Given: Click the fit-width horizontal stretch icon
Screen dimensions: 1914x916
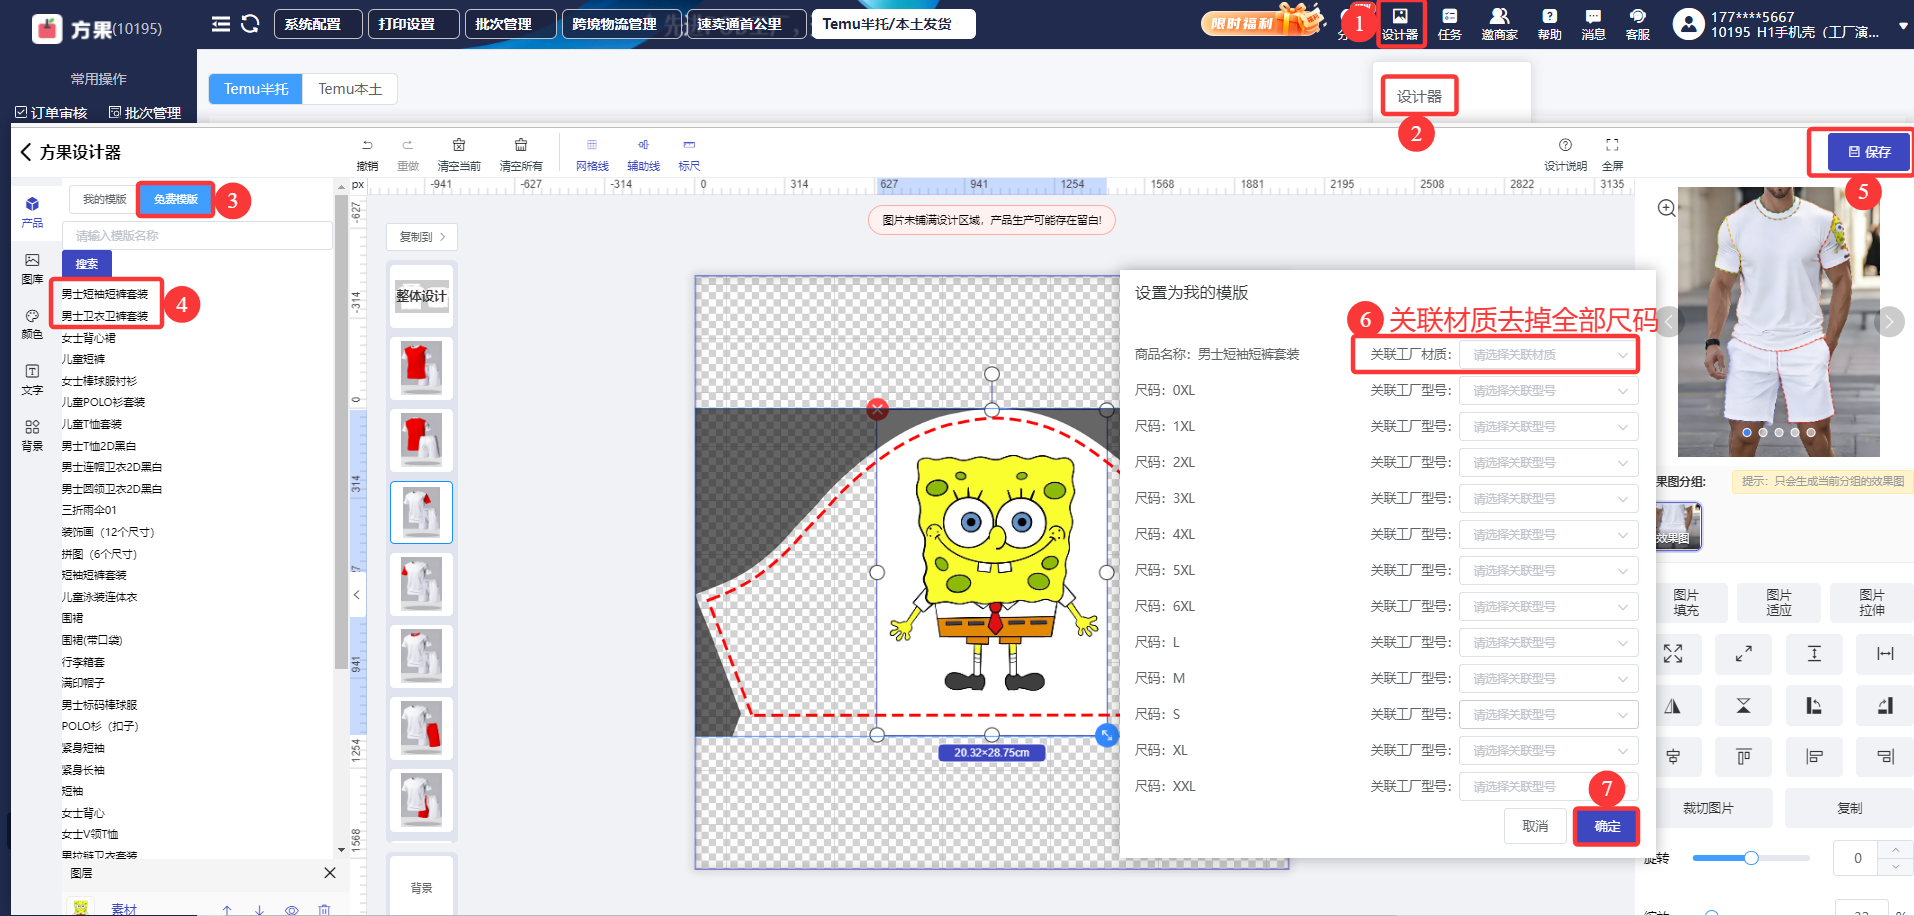Looking at the screenshot, I should pyautogui.click(x=1885, y=654).
